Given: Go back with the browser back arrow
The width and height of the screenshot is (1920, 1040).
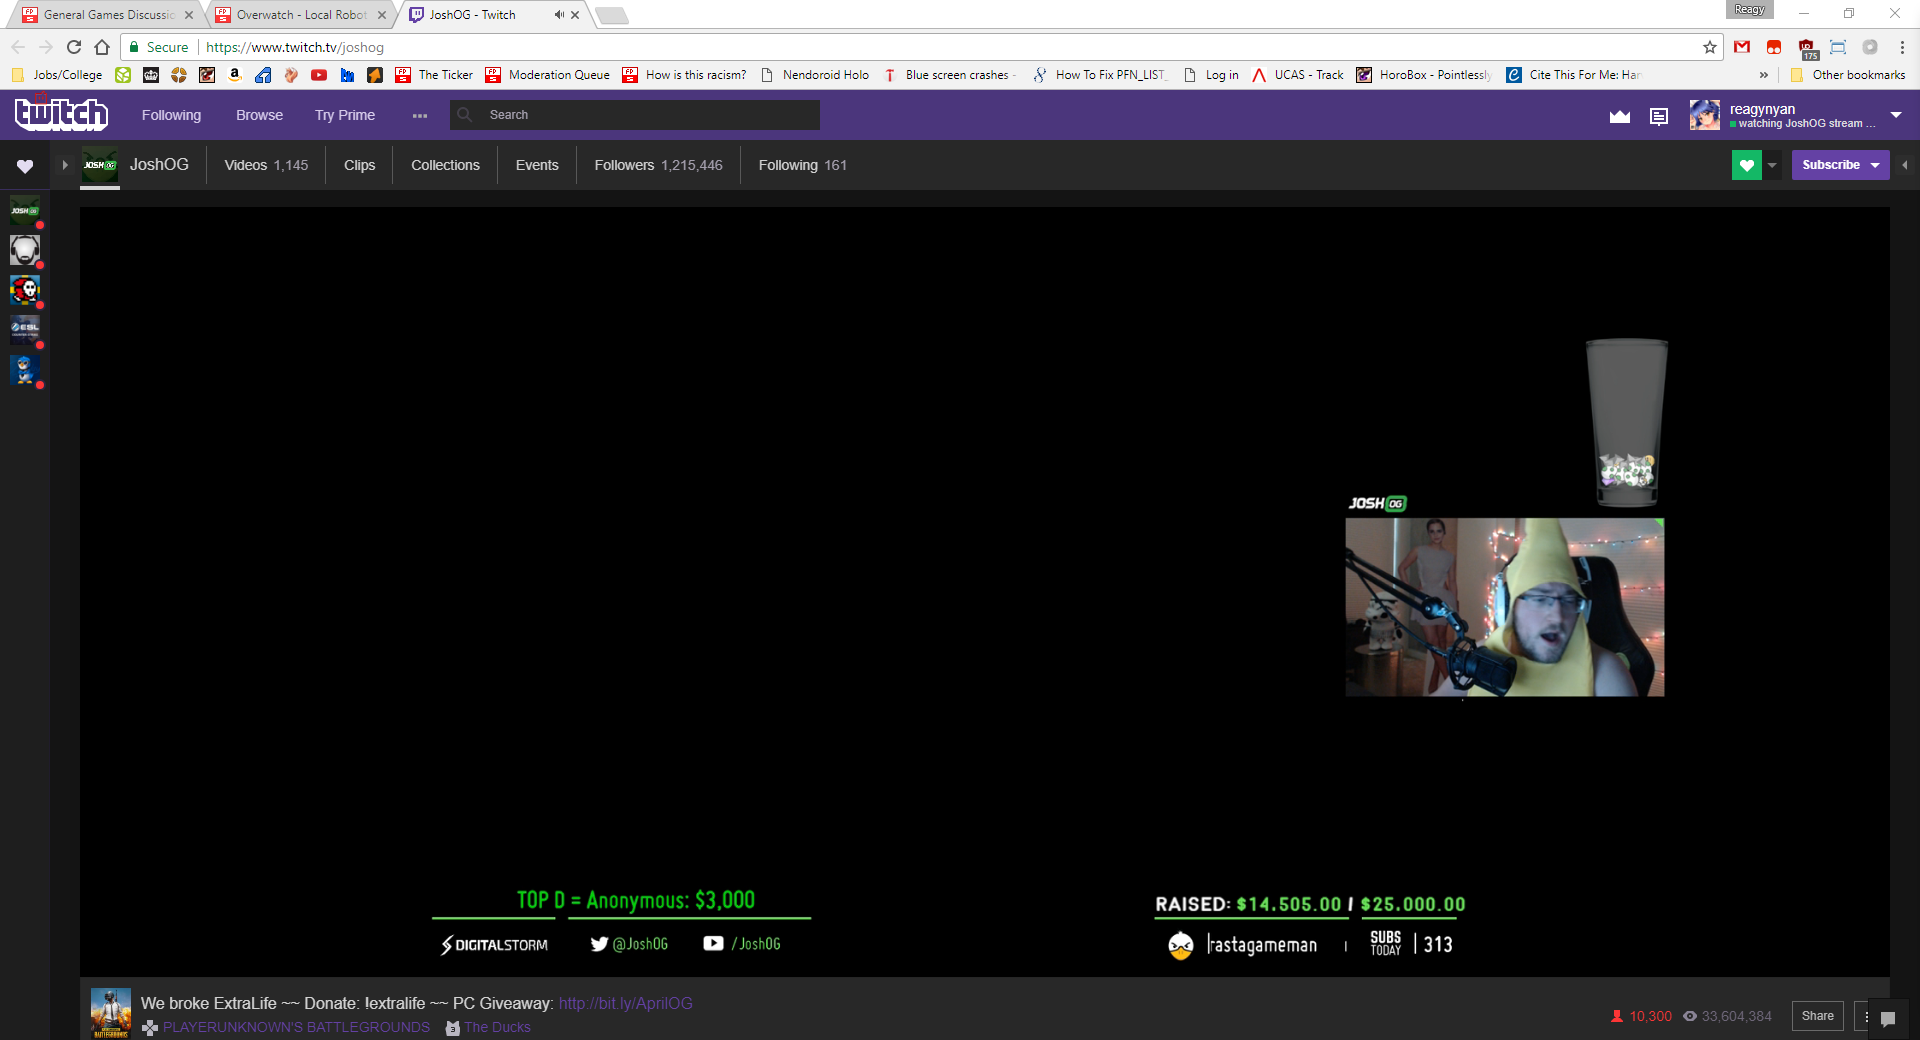Looking at the screenshot, I should pos(18,47).
